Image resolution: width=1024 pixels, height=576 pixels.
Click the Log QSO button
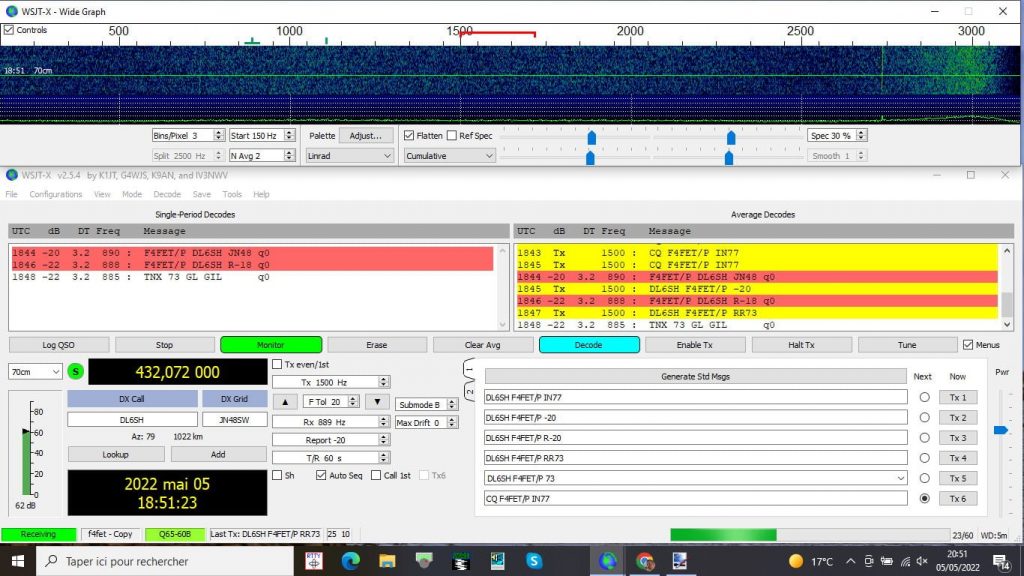pyautogui.click(x=59, y=345)
